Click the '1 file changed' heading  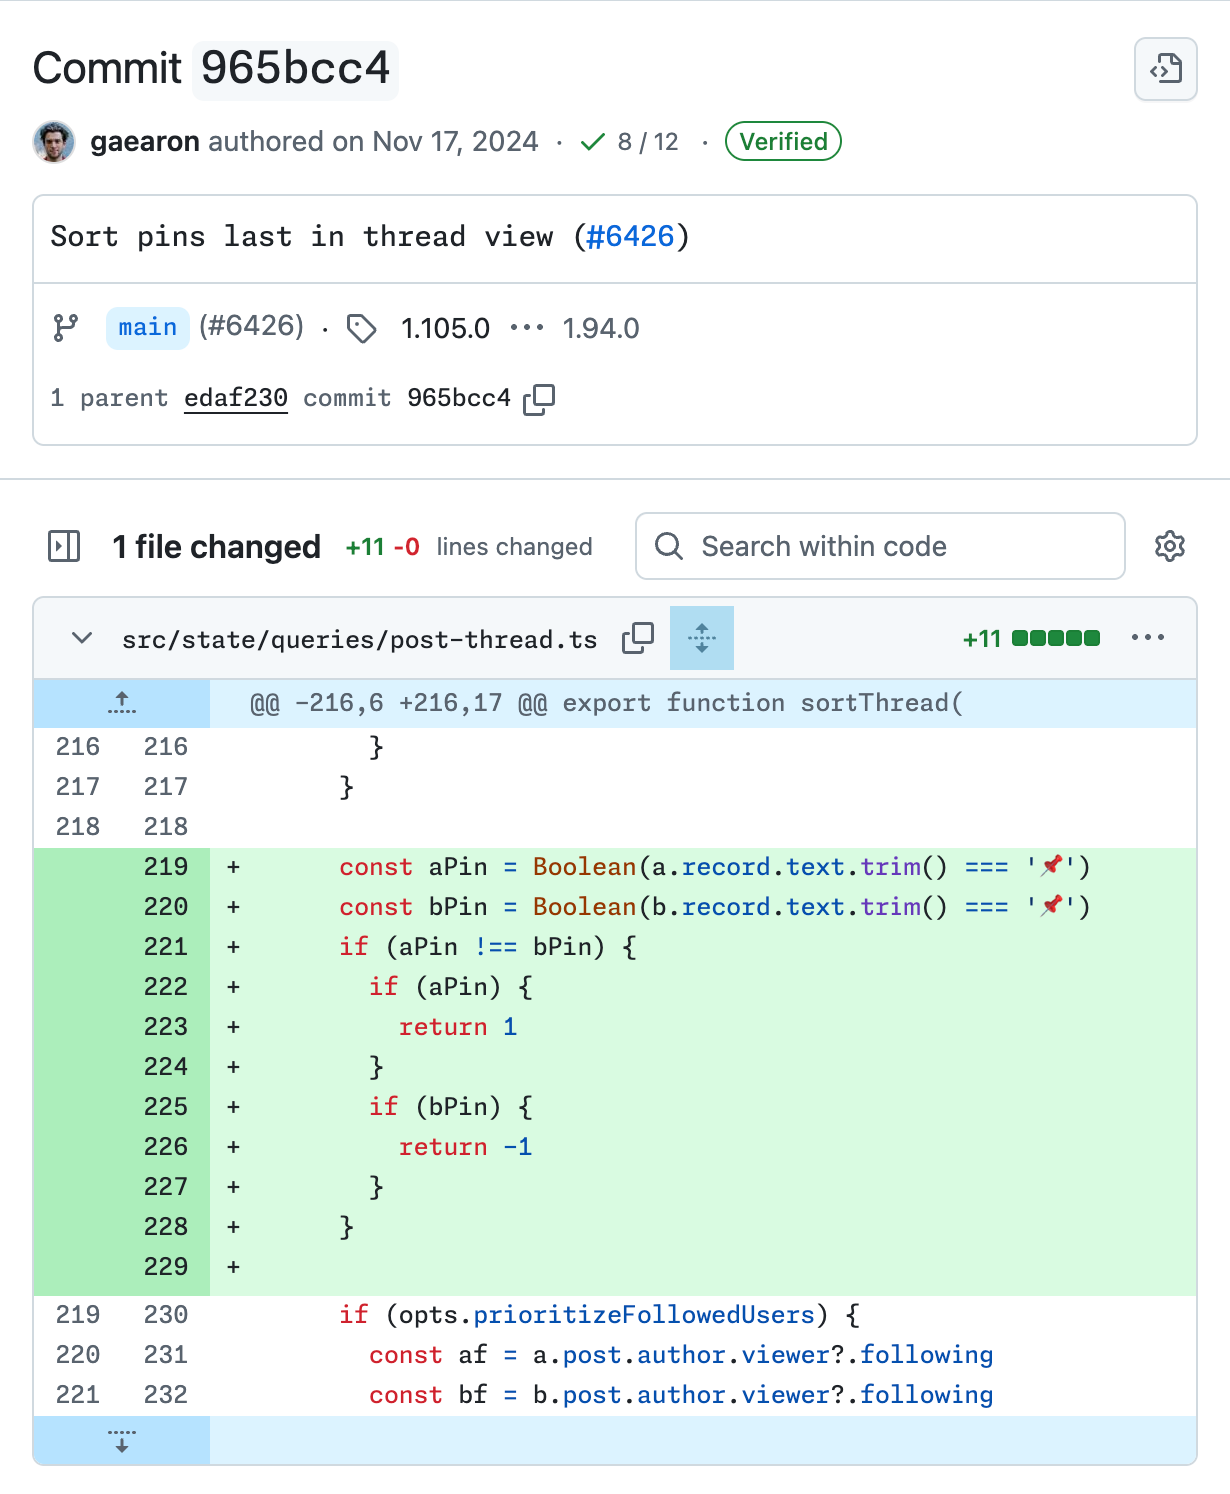(217, 547)
